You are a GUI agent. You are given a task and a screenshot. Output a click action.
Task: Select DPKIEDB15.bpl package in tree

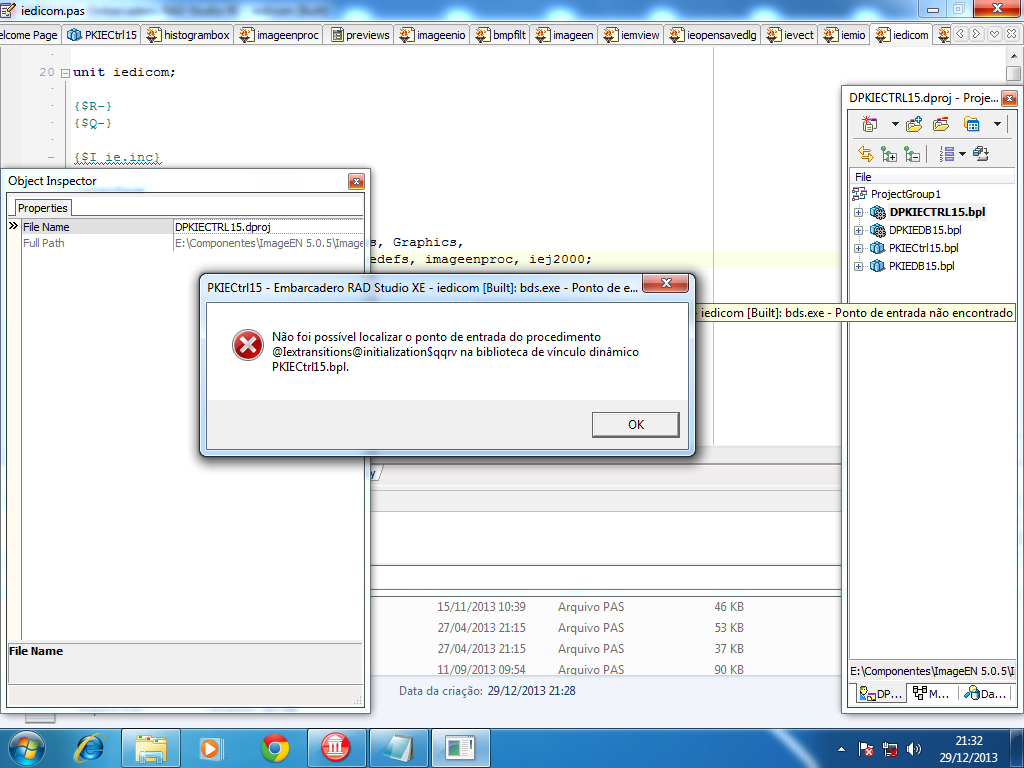925,230
